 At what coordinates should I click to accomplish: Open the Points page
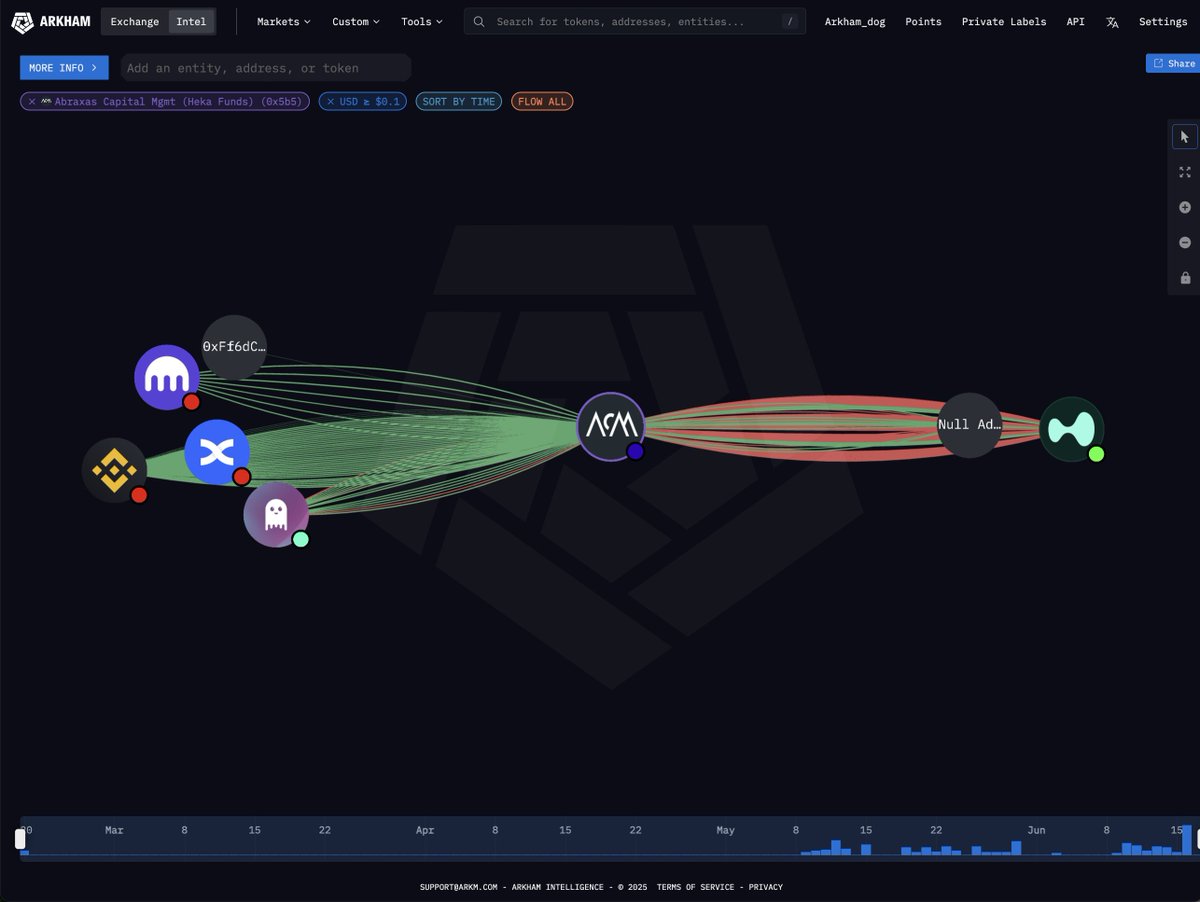[x=923, y=21]
